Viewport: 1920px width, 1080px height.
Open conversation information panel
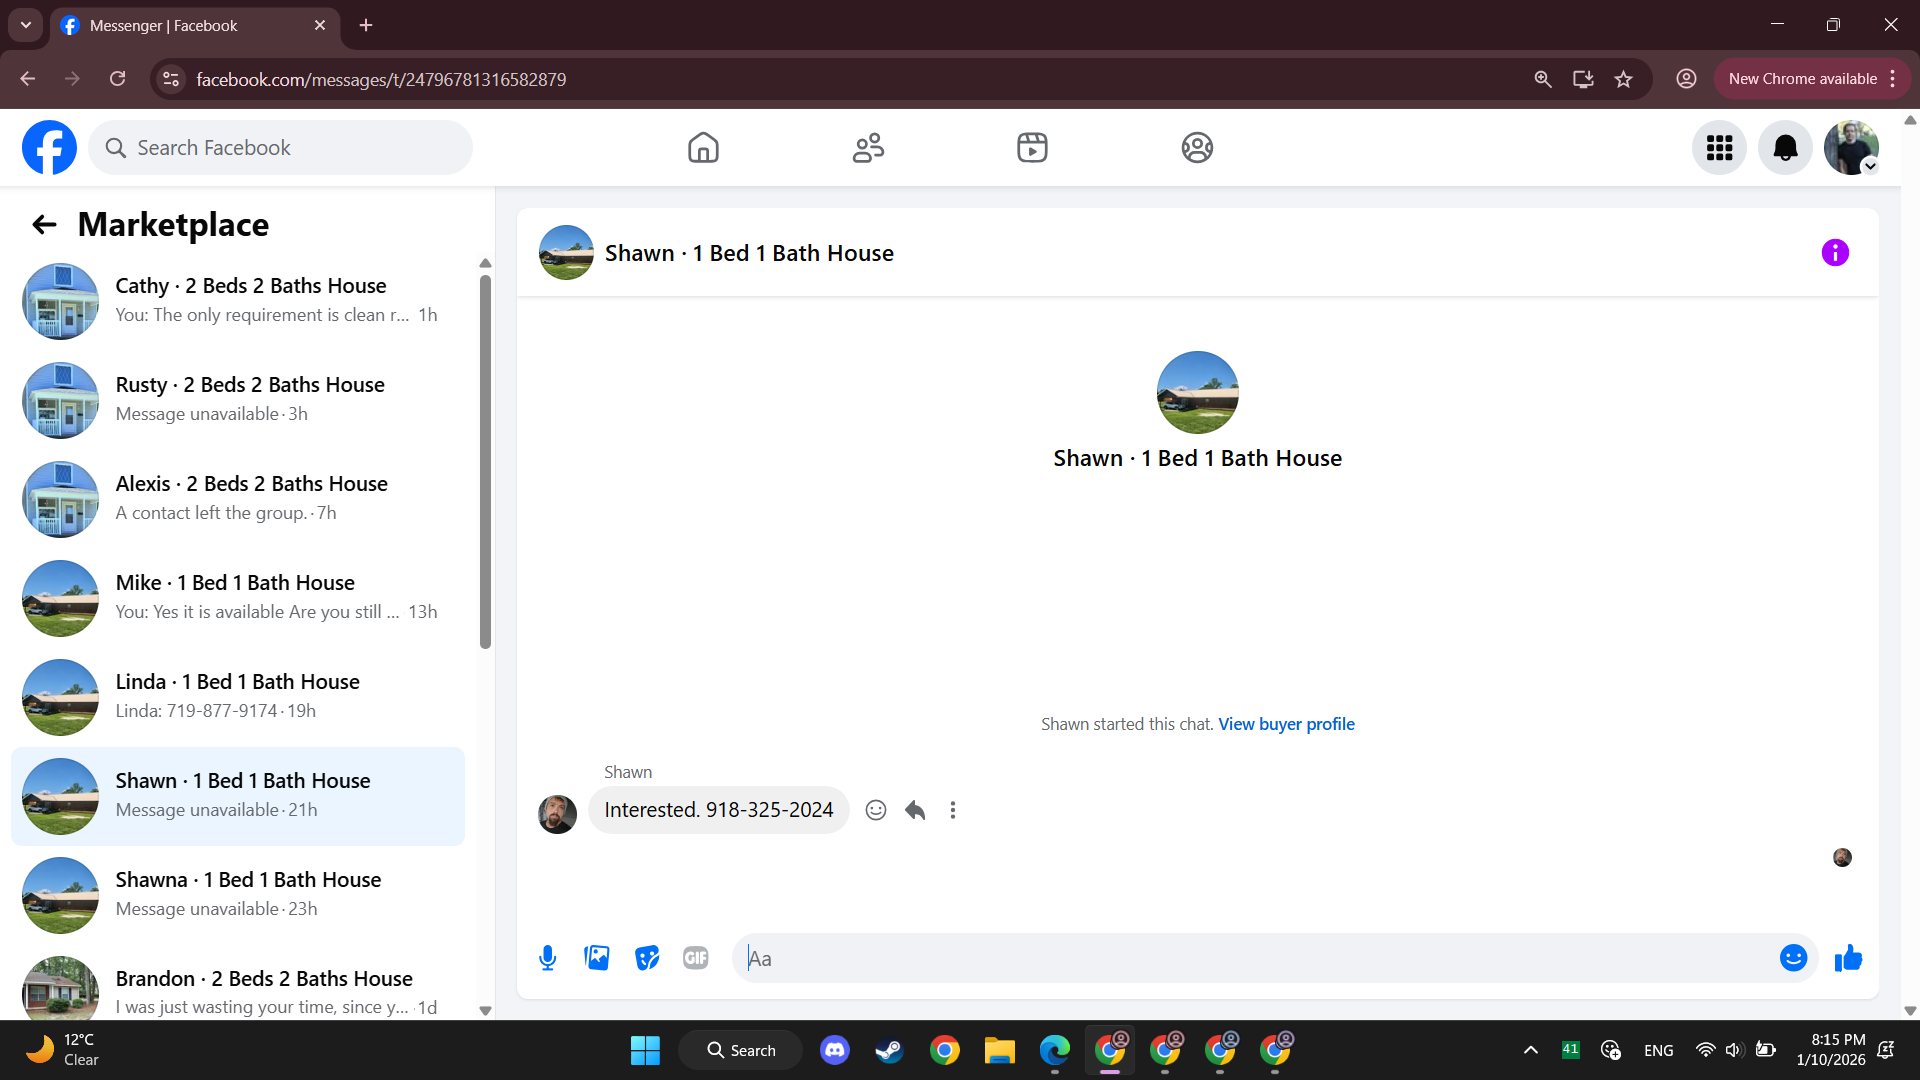[1835, 253]
